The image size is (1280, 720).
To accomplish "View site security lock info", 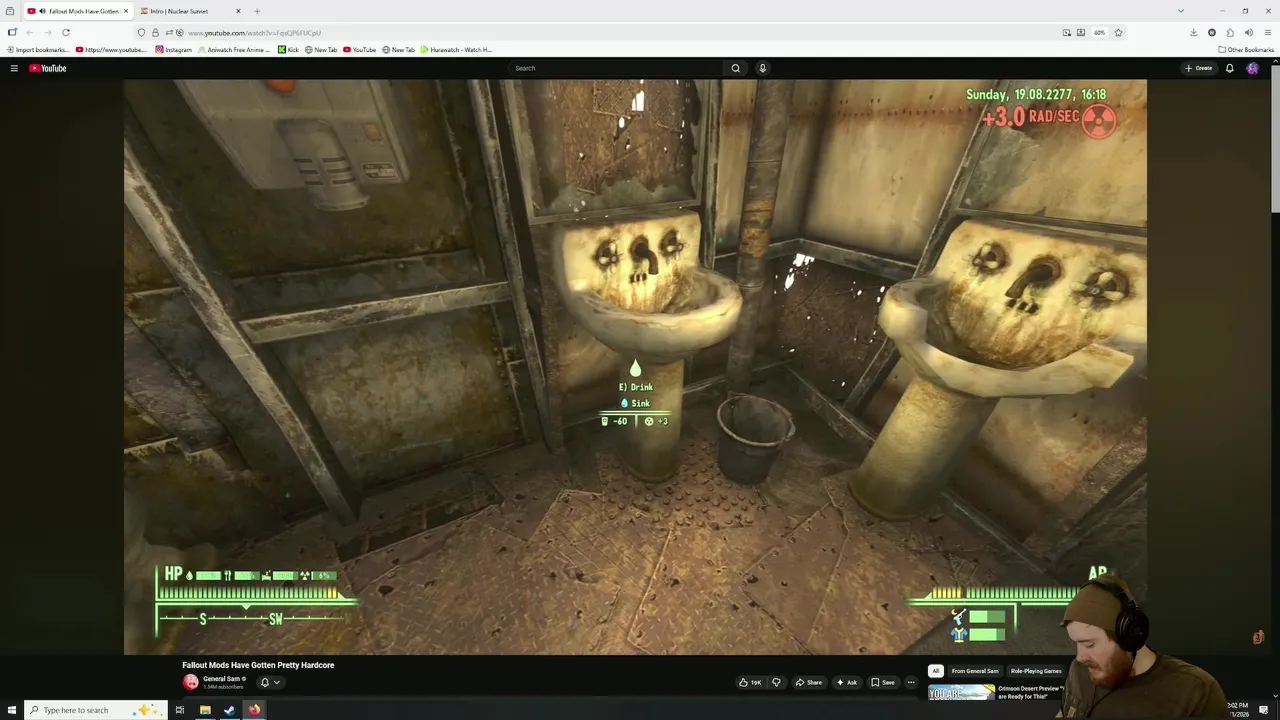I will tap(155, 32).
